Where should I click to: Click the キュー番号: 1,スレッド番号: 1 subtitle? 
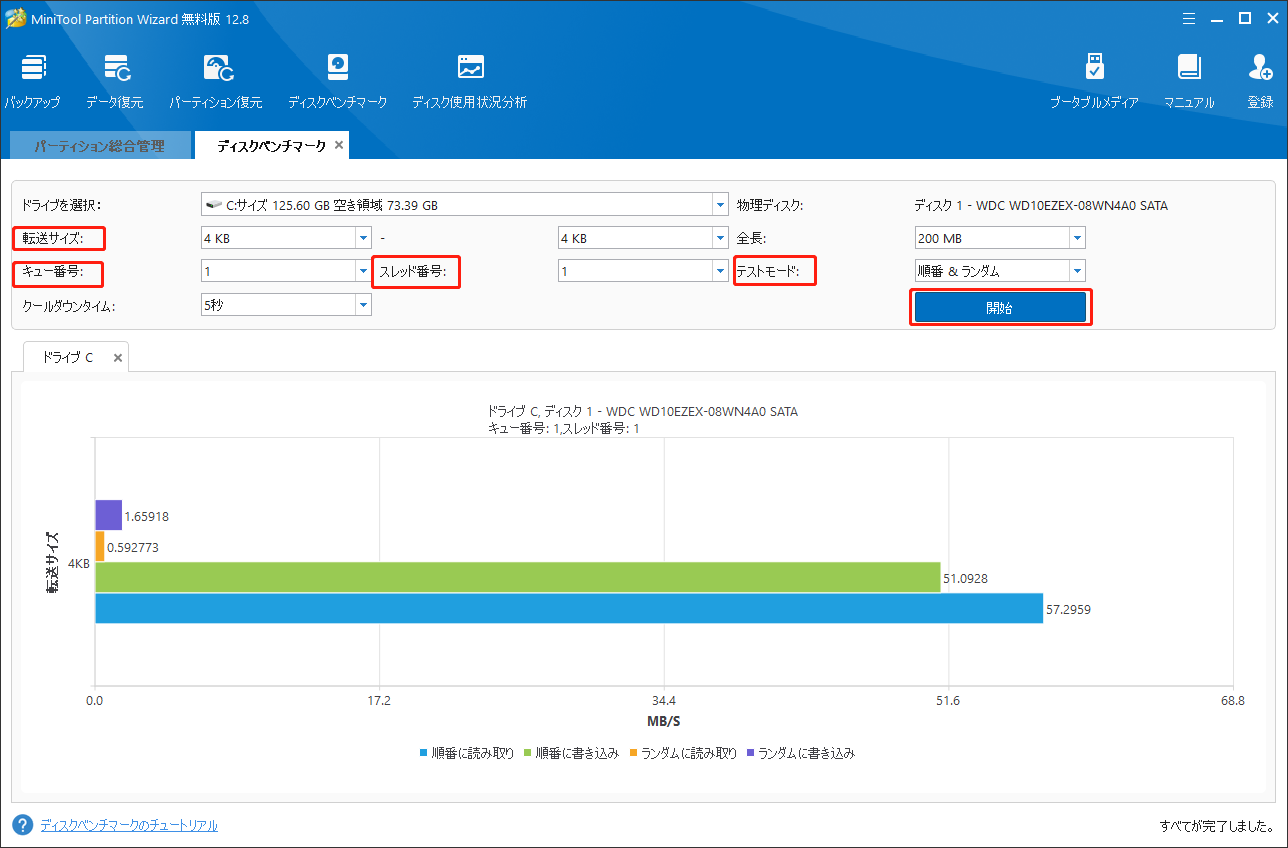tap(563, 428)
